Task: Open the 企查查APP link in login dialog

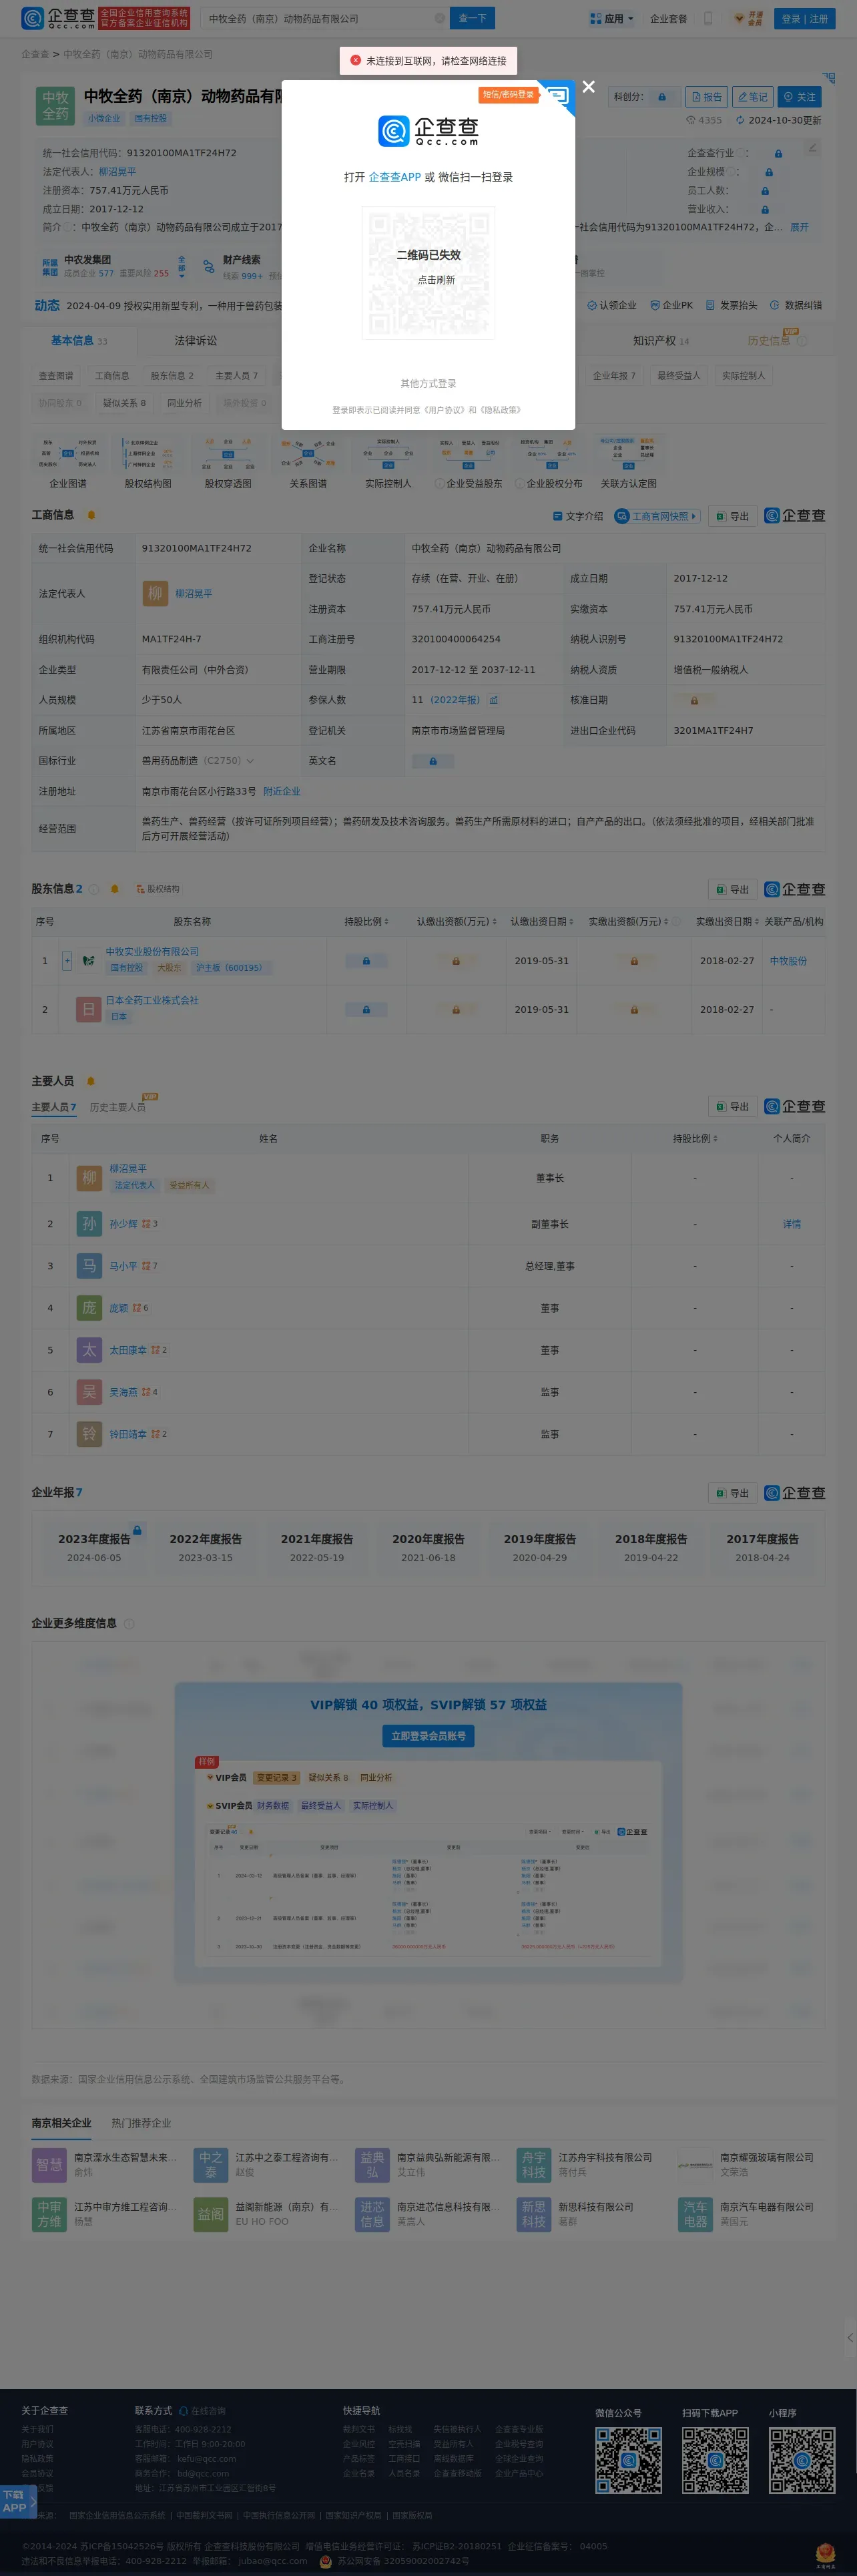Action: click(x=395, y=177)
